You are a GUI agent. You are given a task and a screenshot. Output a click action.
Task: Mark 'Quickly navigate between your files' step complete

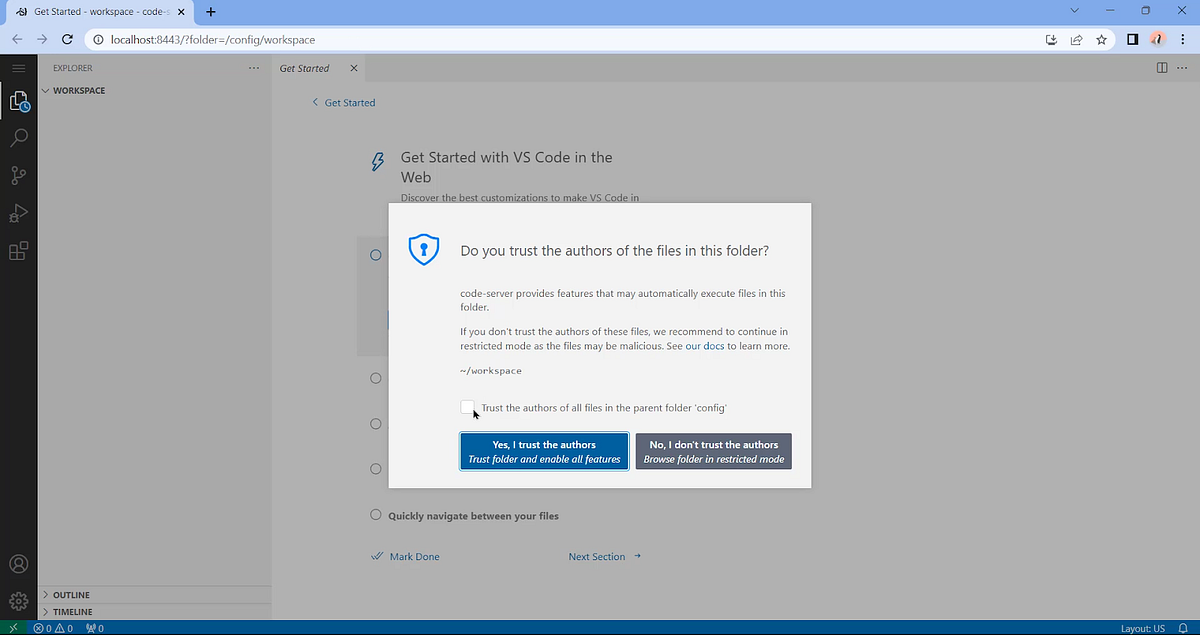tap(375, 514)
